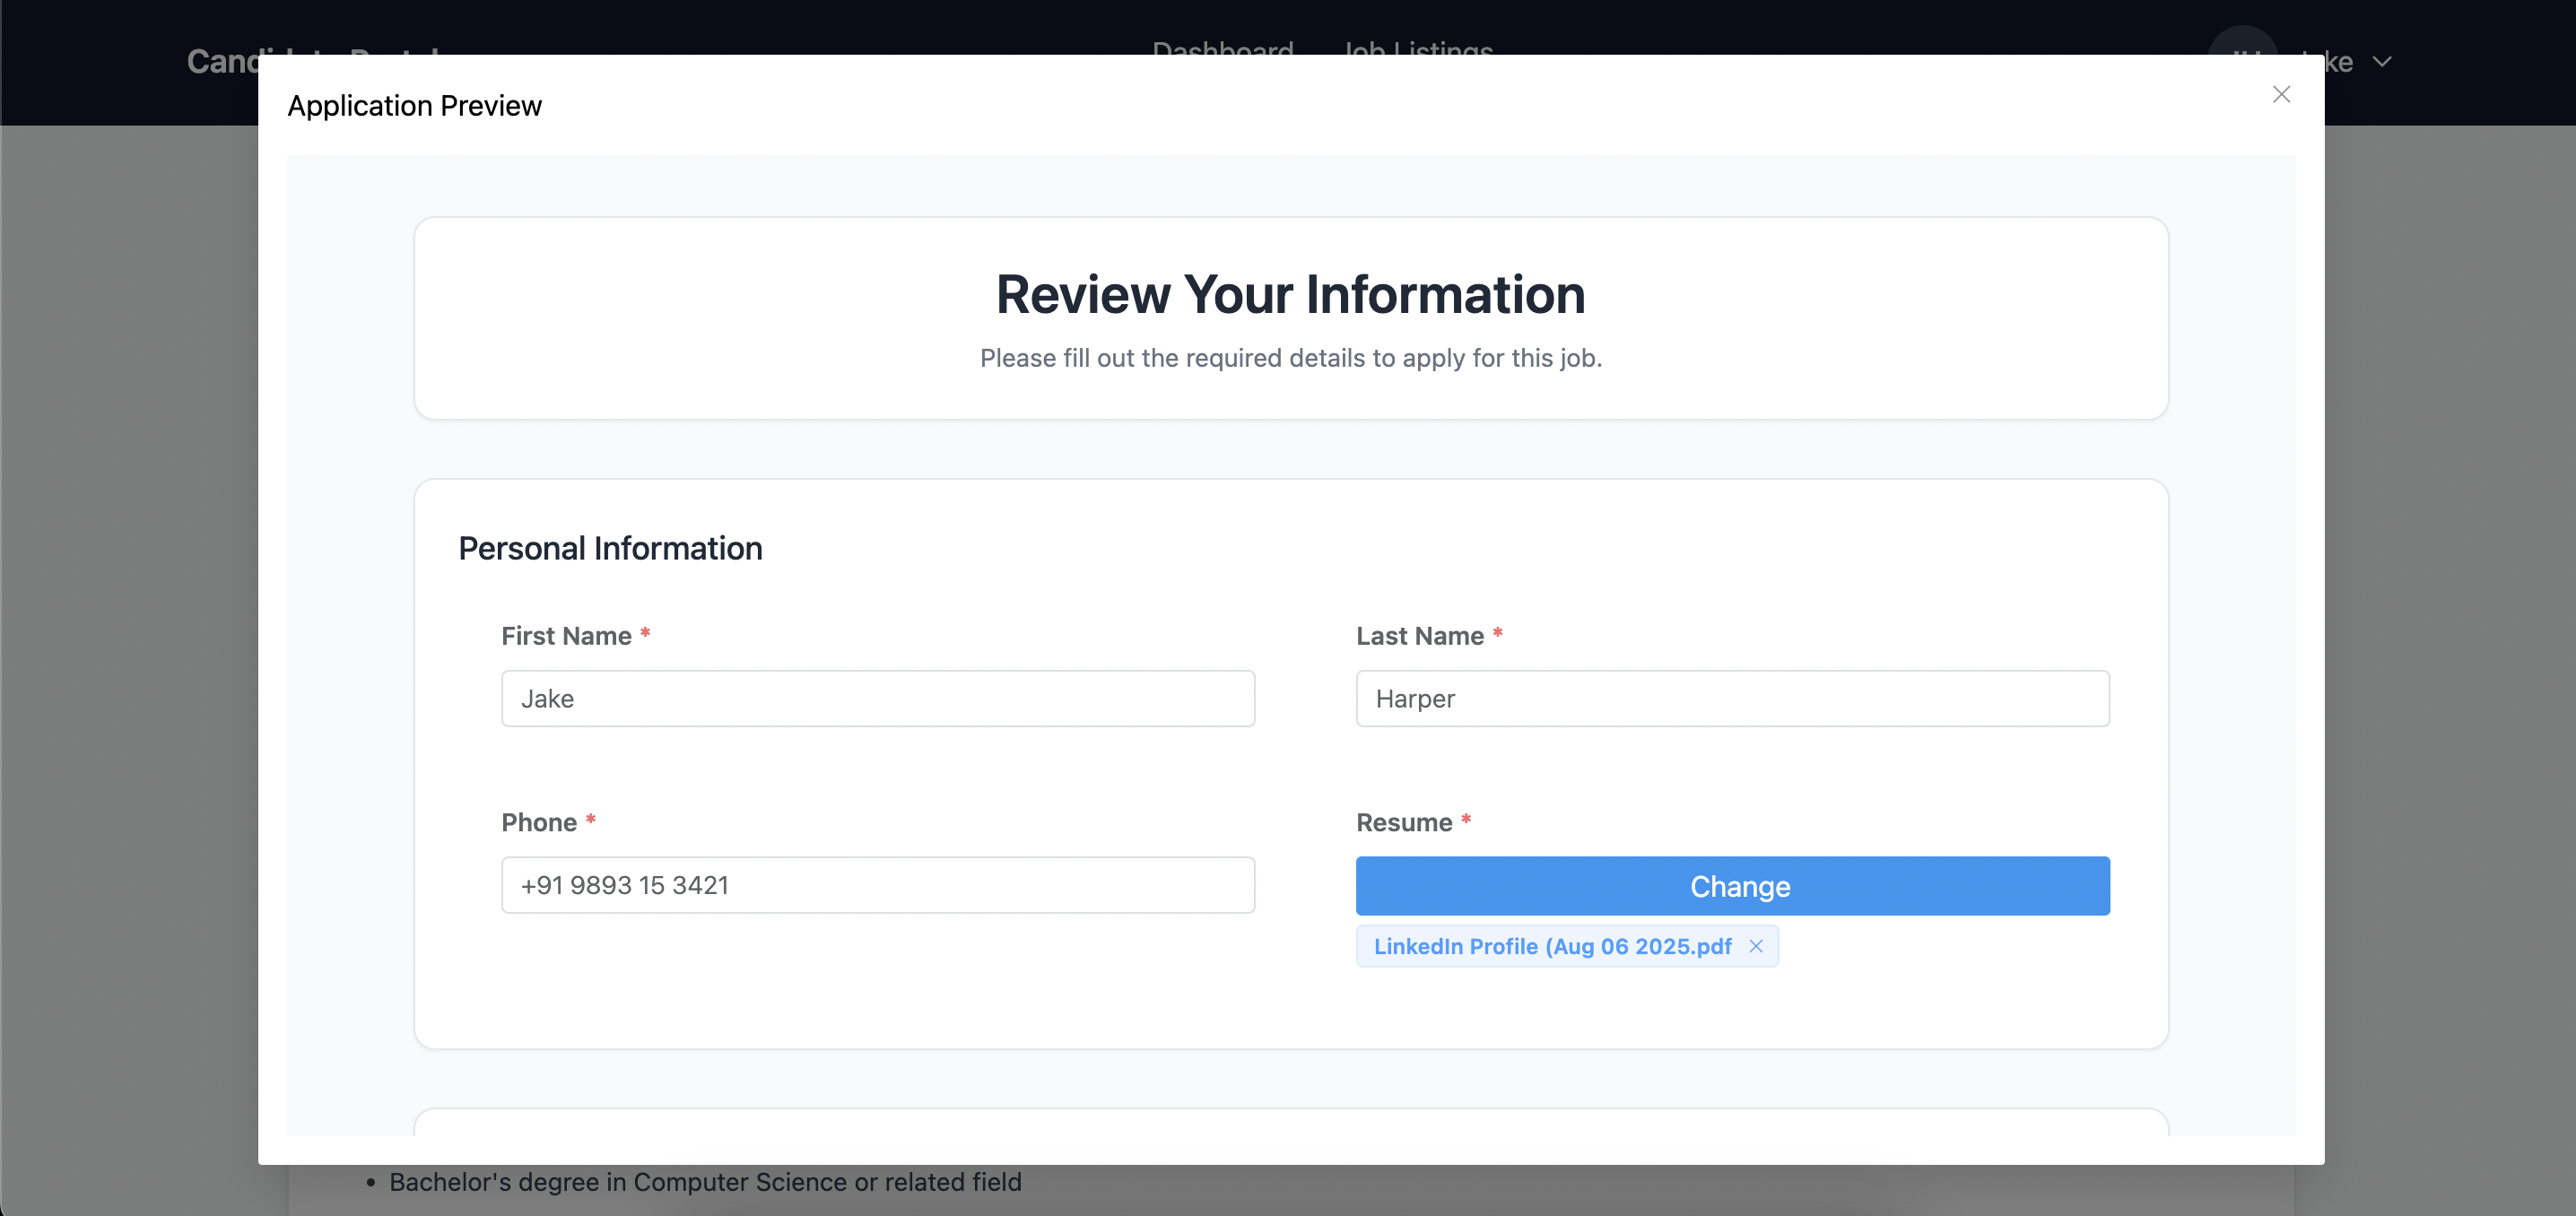Click the First Name field label

coord(566,636)
